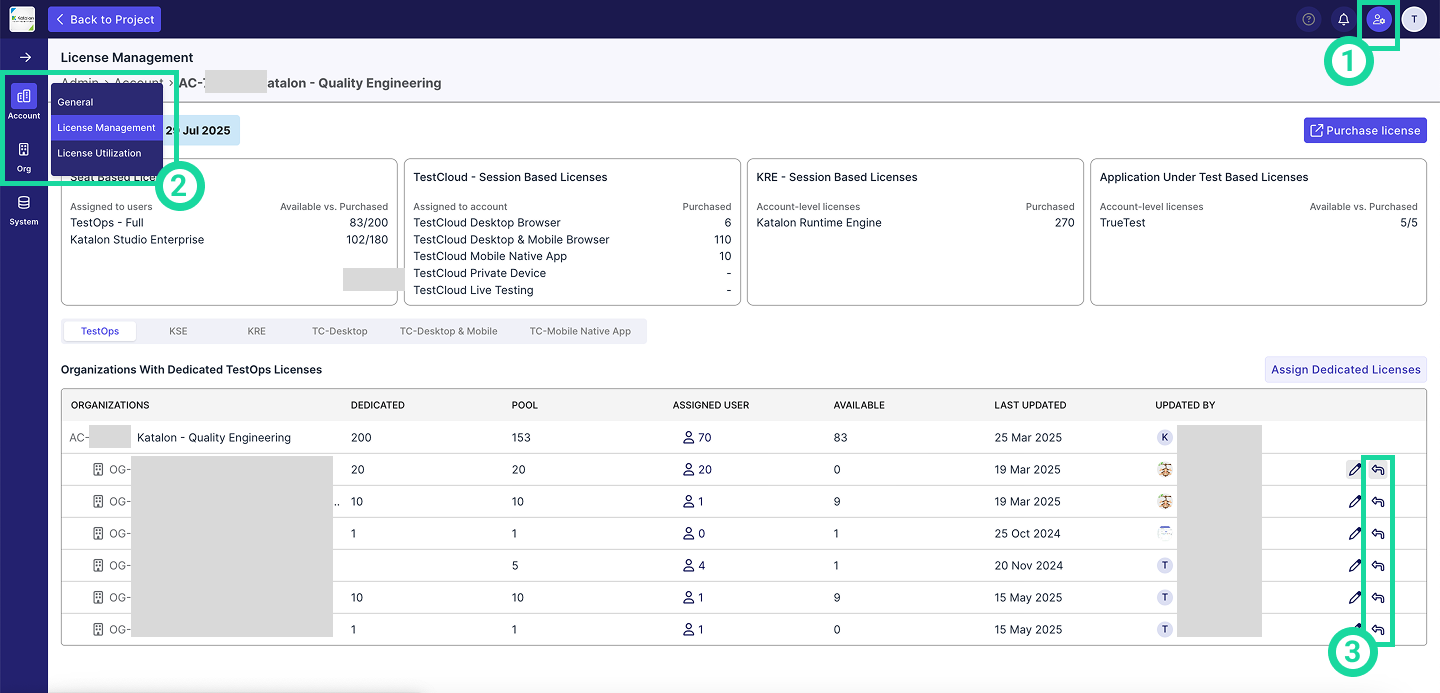Choose License Management in the flyout menu

pyautogui.click(x=107, y=128)
